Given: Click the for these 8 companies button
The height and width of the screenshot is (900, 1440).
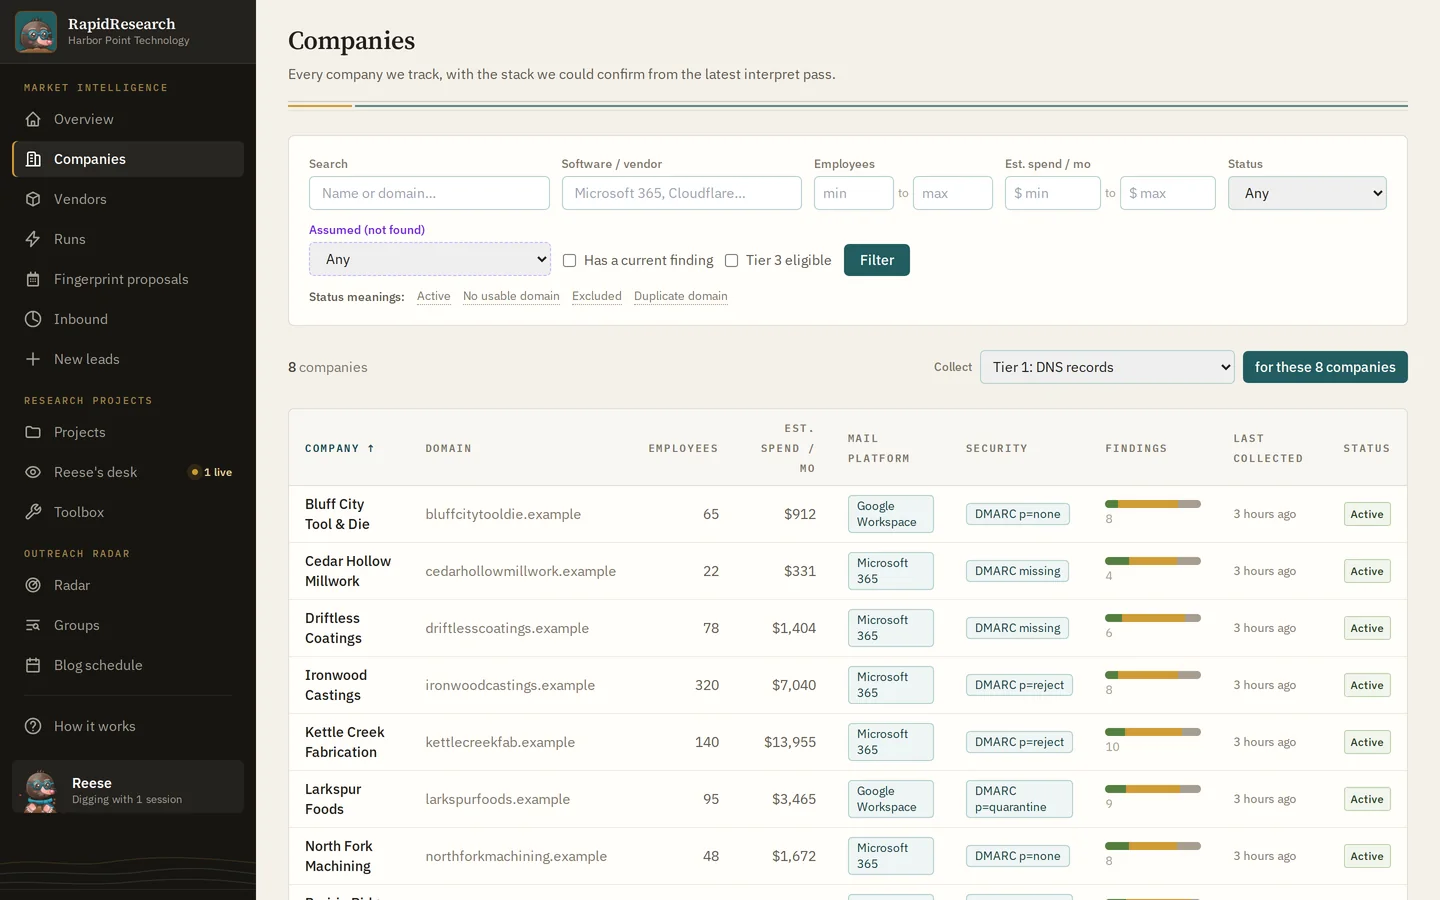Looking at the screenshot, I should tap(1325, 367).
